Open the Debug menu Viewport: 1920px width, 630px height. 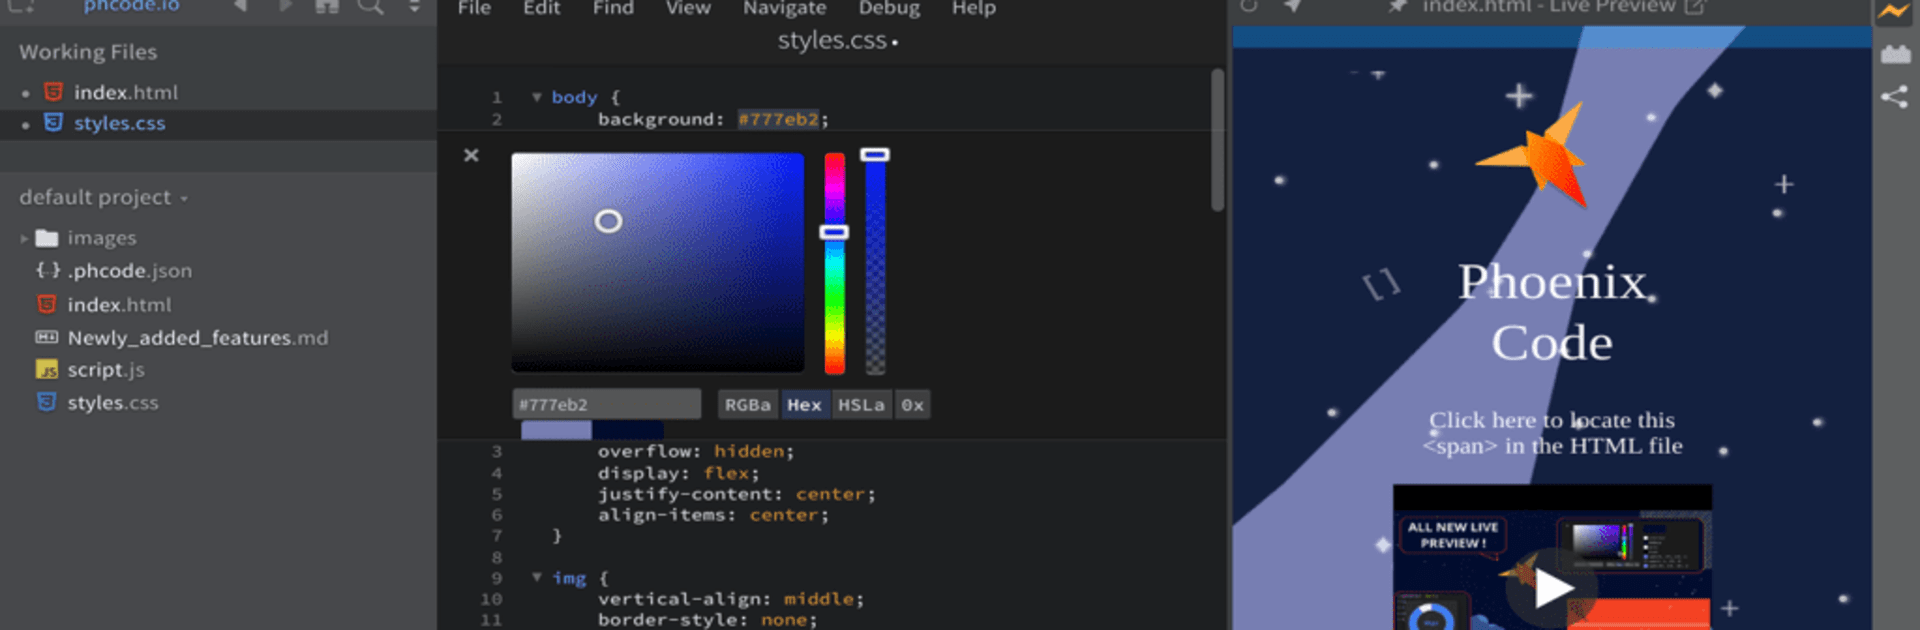(x=889, y=8)
